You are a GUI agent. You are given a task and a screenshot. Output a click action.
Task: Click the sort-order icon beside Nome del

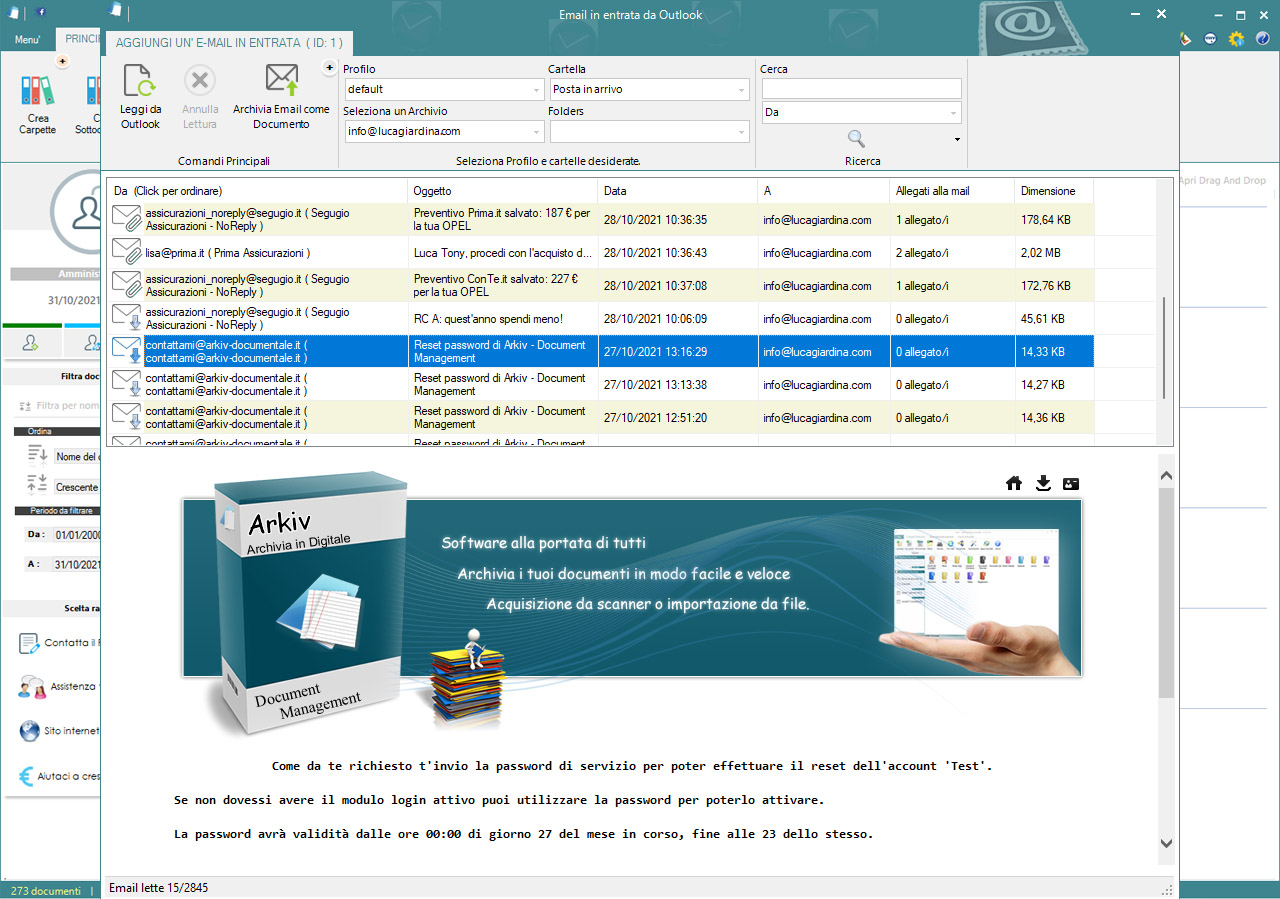(37, 455)
